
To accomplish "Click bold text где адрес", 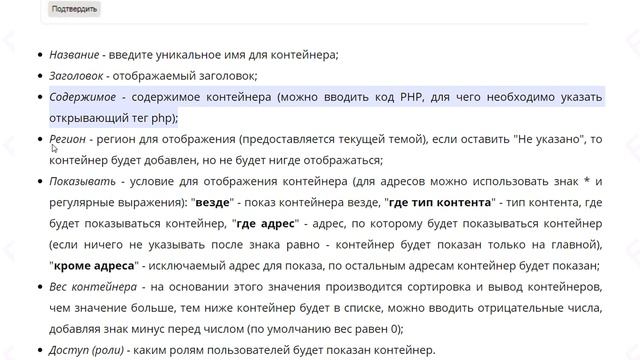I will [265, 224].
